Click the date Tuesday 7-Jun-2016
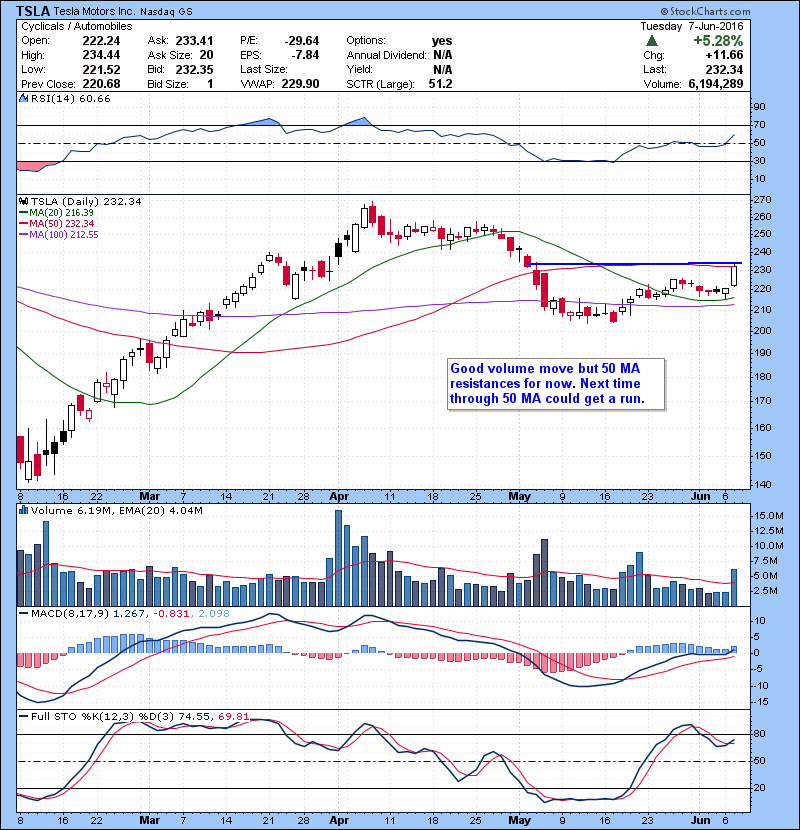This screenshot has width=800, height=830. [692, 26]
